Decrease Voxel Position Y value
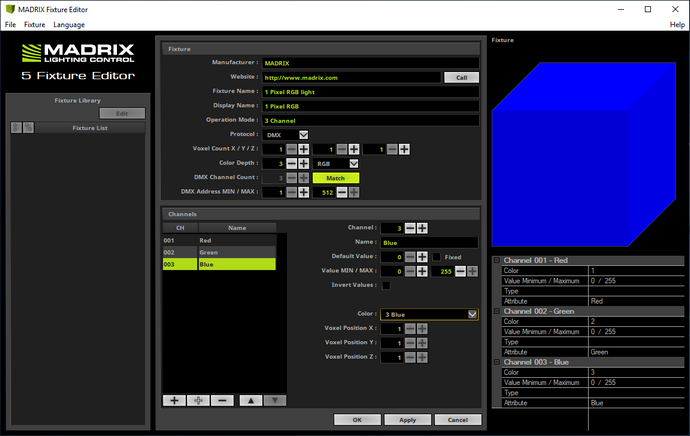The width and height of the screenshot is (690, 436). point(410,343)
